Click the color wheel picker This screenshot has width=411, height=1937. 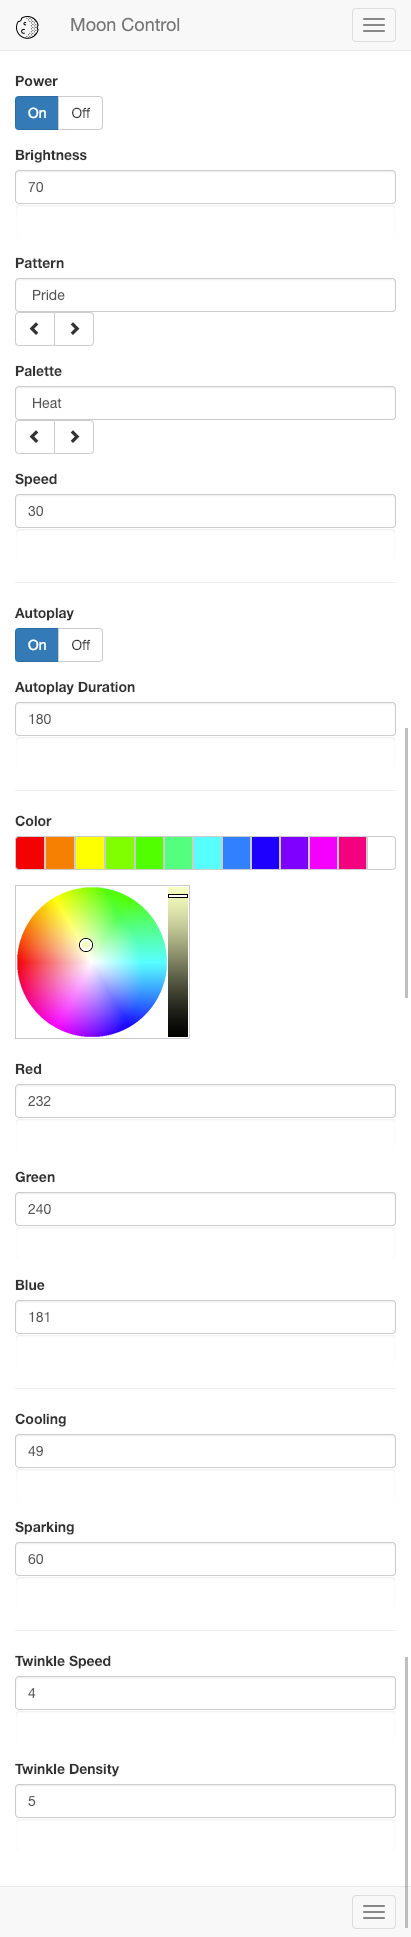pos(92,962)
